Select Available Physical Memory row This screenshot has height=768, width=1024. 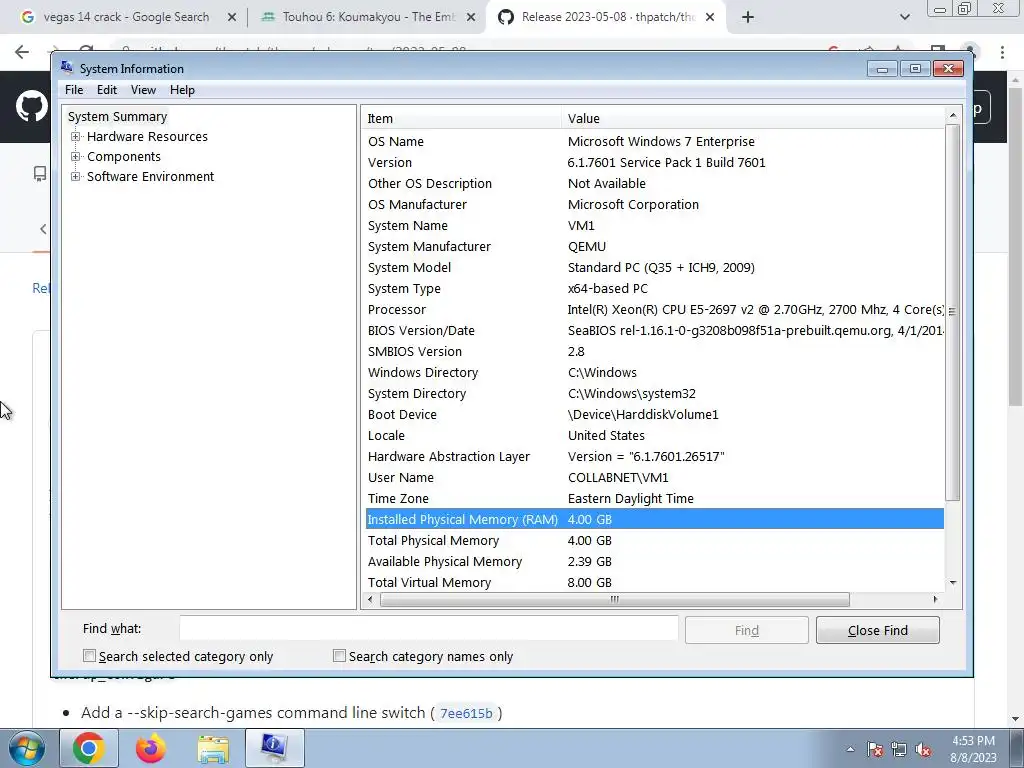pyautogui.click(x=654, y=562)
